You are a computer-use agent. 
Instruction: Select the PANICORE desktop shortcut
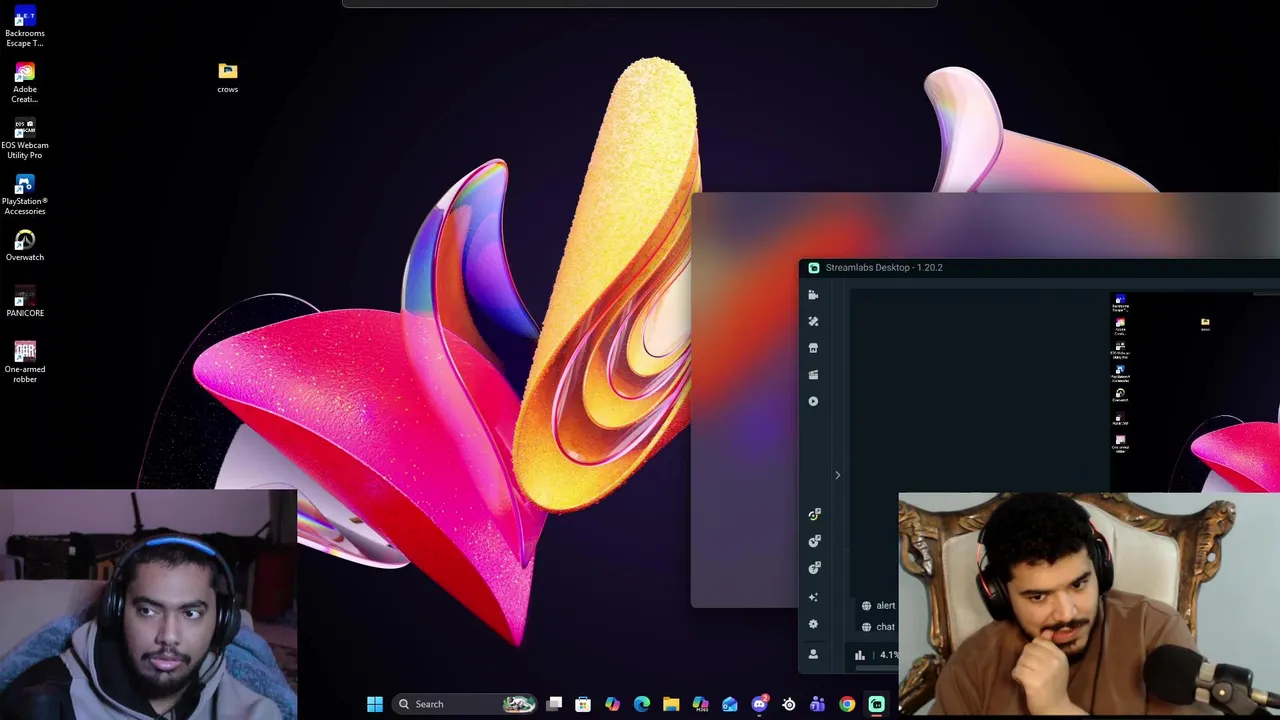pos(25,302)
